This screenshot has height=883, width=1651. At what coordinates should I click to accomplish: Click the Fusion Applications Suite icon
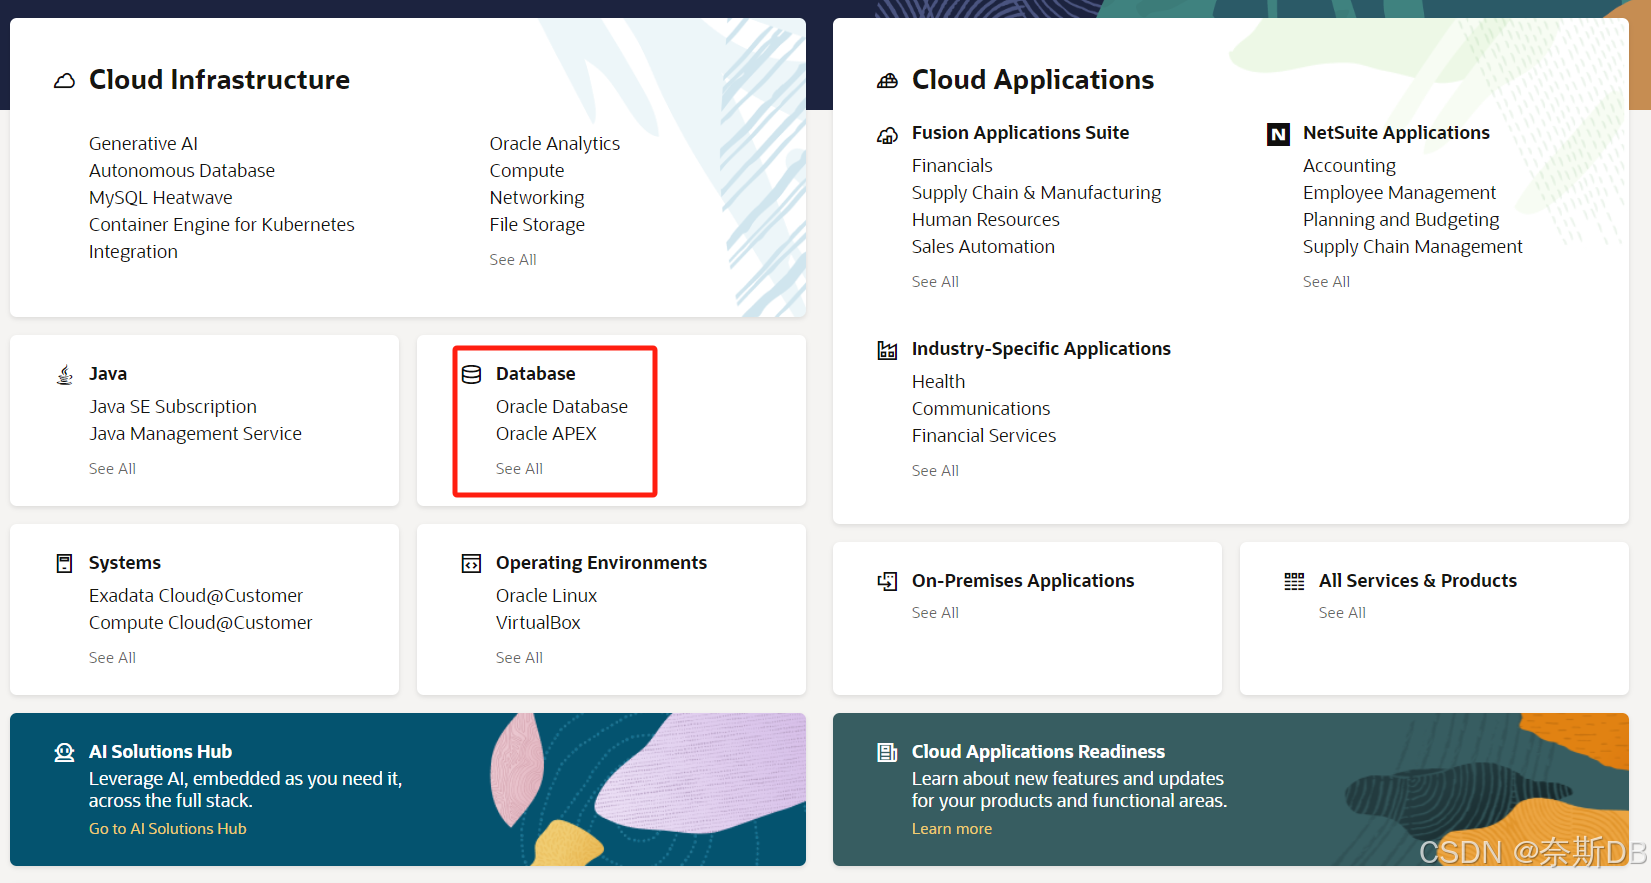pyautogui.click(x=887, y=135)
